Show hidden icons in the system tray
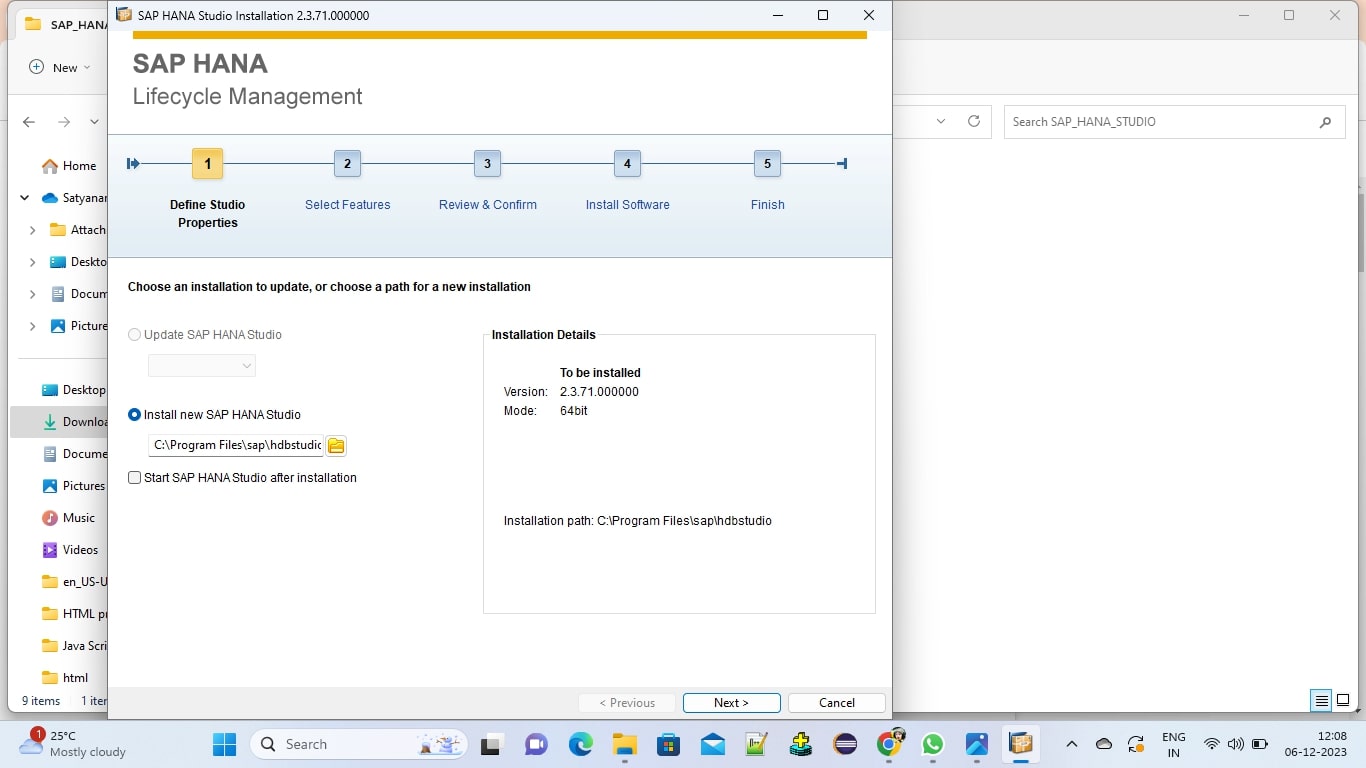The height and width of the screenshot is (768, 1366). (1070, 744)
